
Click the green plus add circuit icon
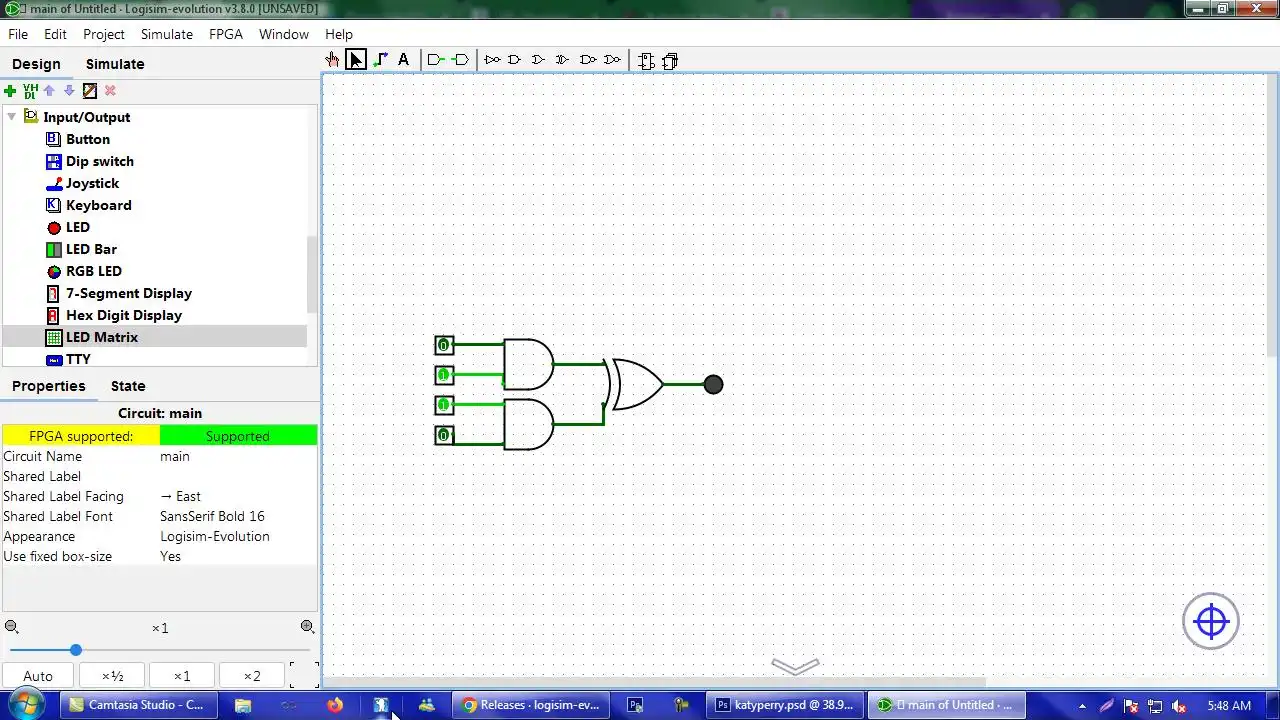click(x=10, y=91)
